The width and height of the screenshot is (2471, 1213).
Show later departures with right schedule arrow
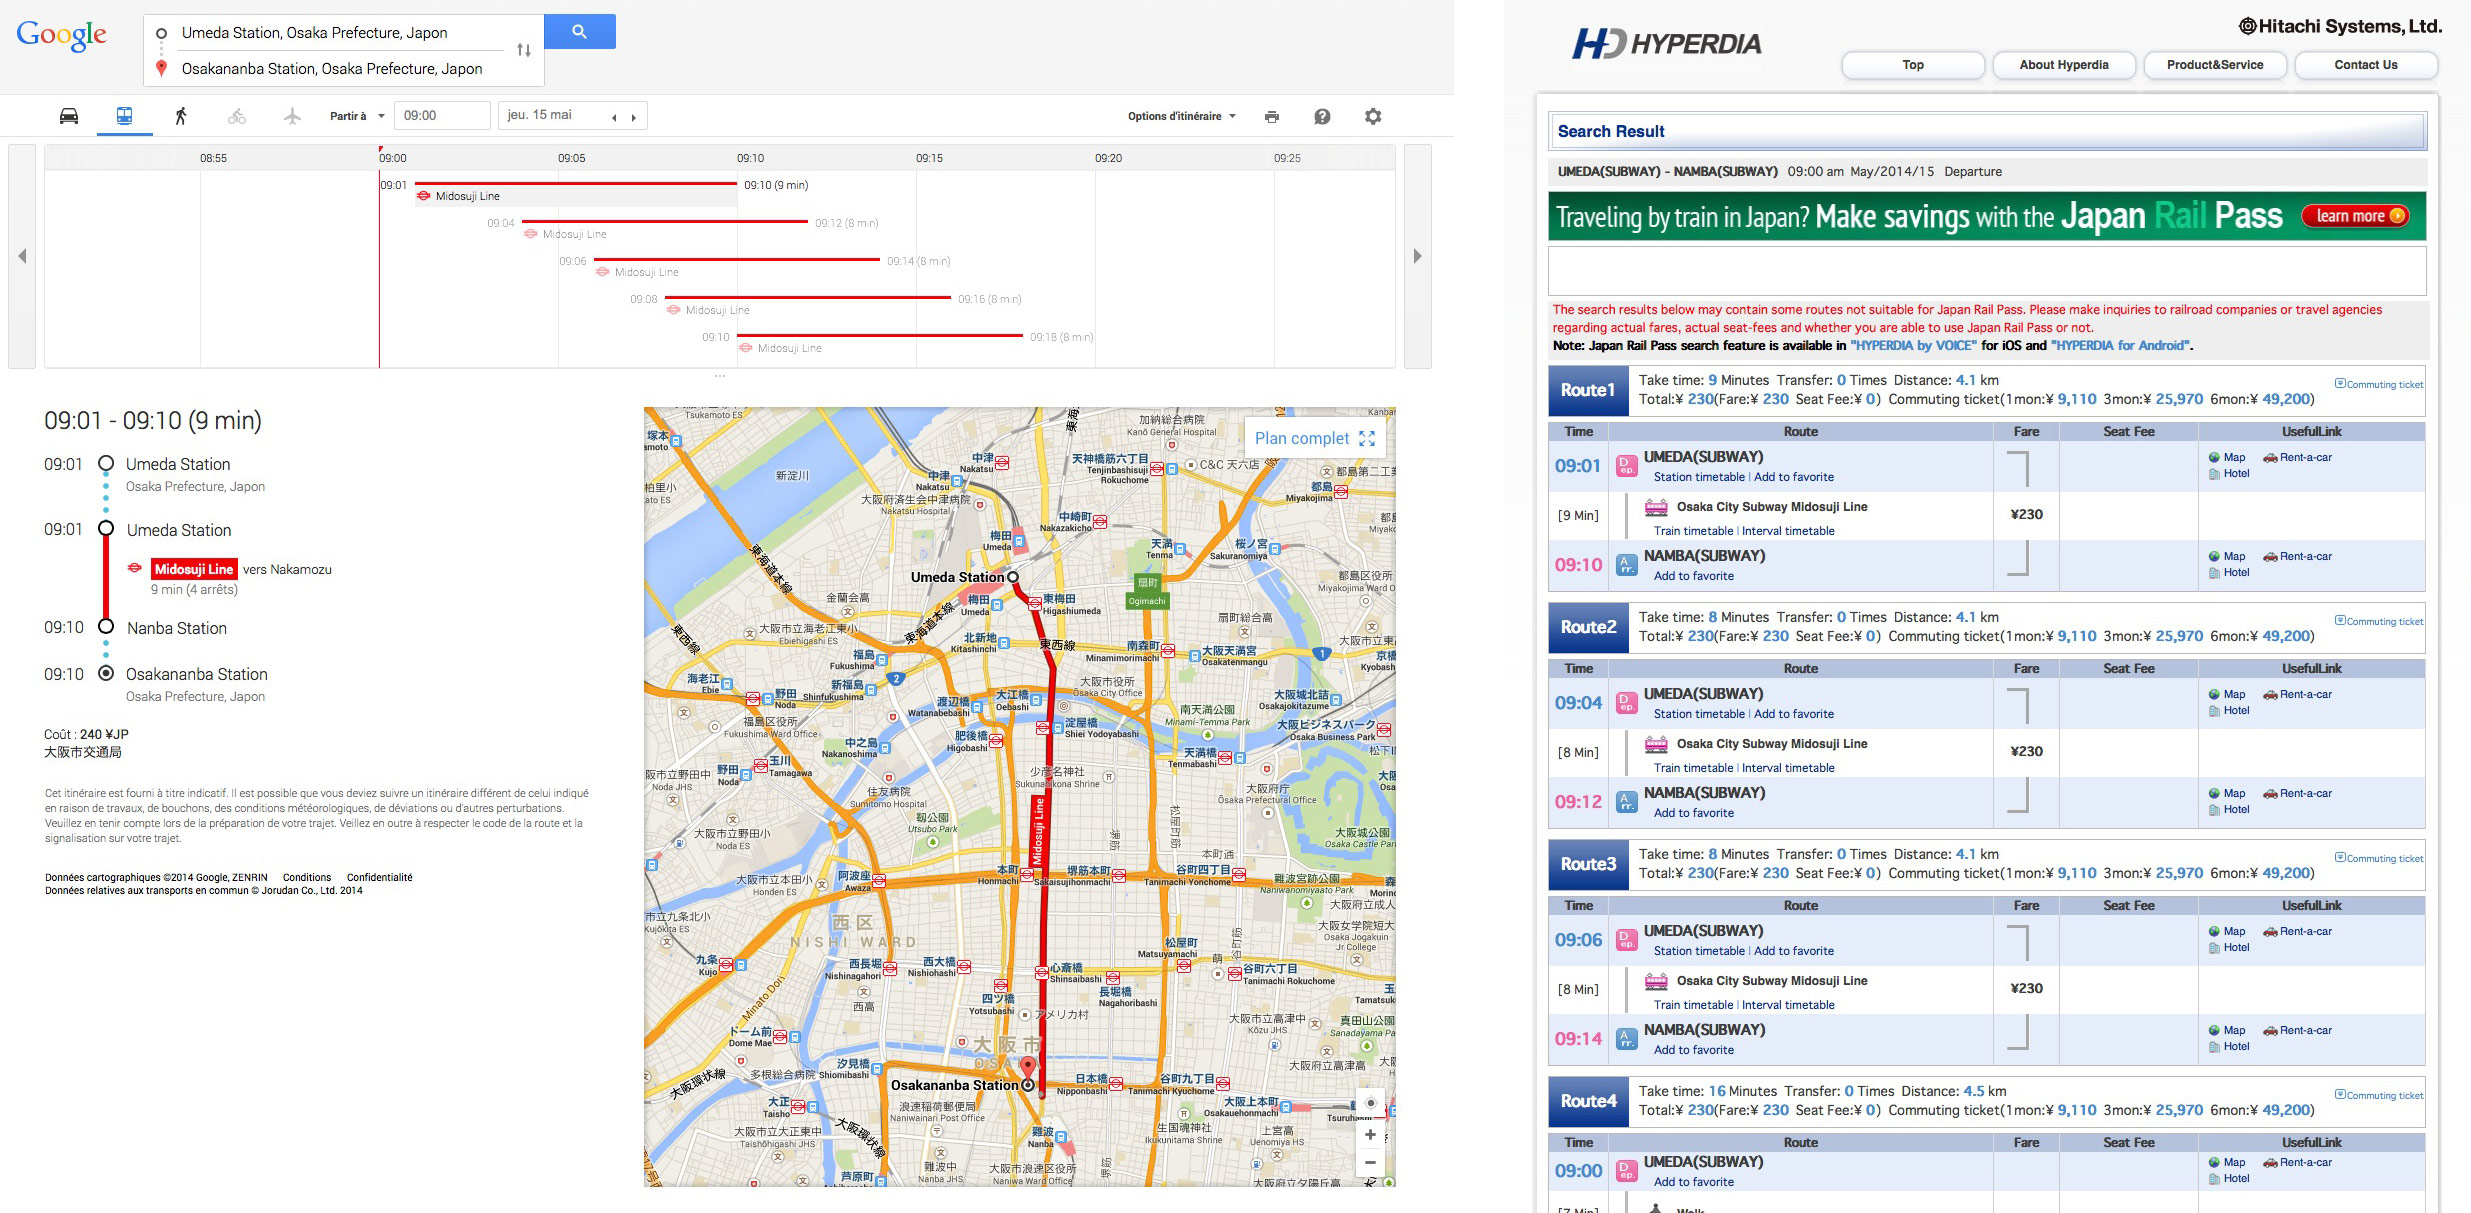pos(1417,256)
